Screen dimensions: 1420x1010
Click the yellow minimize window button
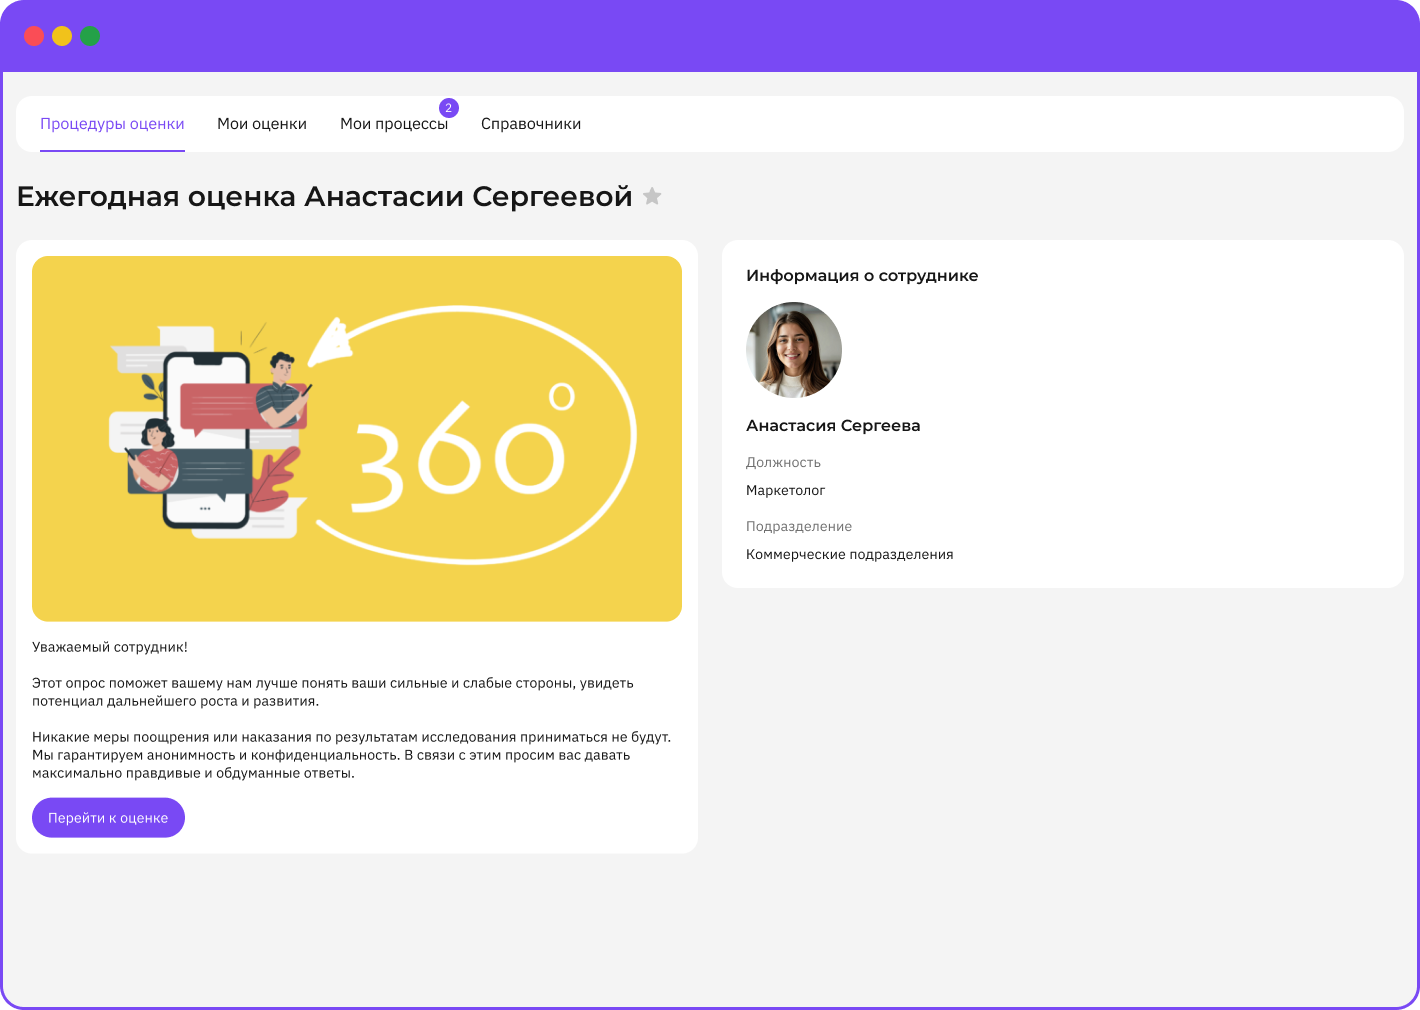tap(62, 36)
